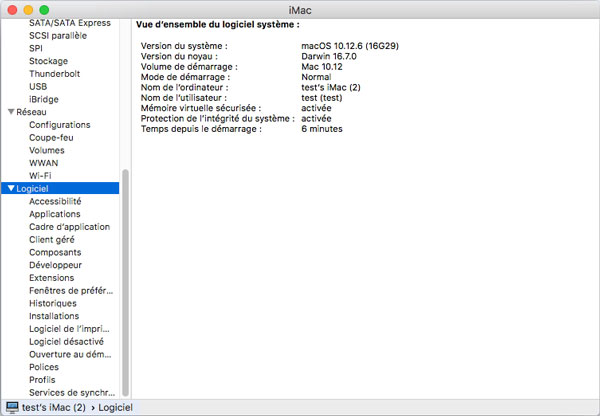Viewport: 600px width, 416px height.
Task: Click the computer icon in path bar
Action: (12, 407)
